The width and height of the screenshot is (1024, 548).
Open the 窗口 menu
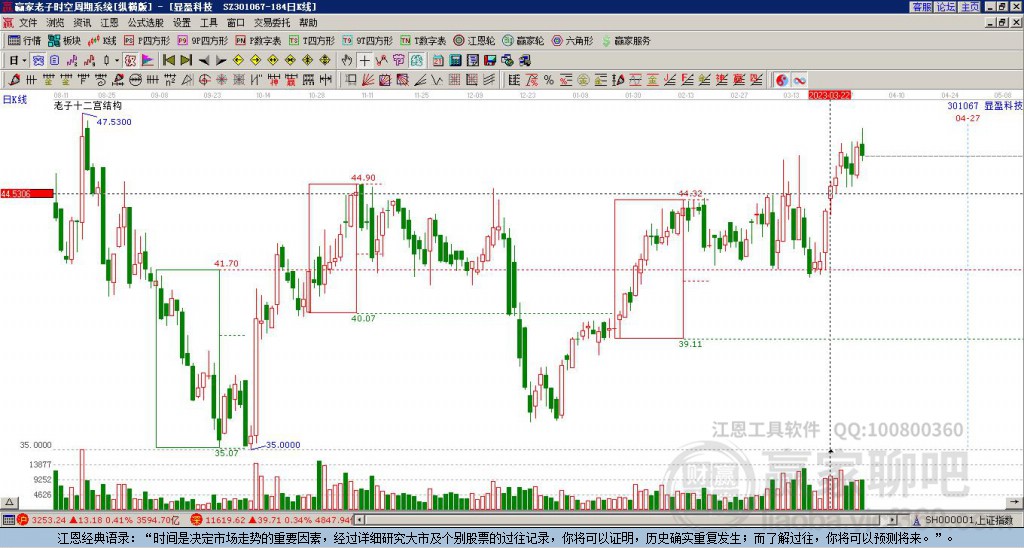pos(236,23)
